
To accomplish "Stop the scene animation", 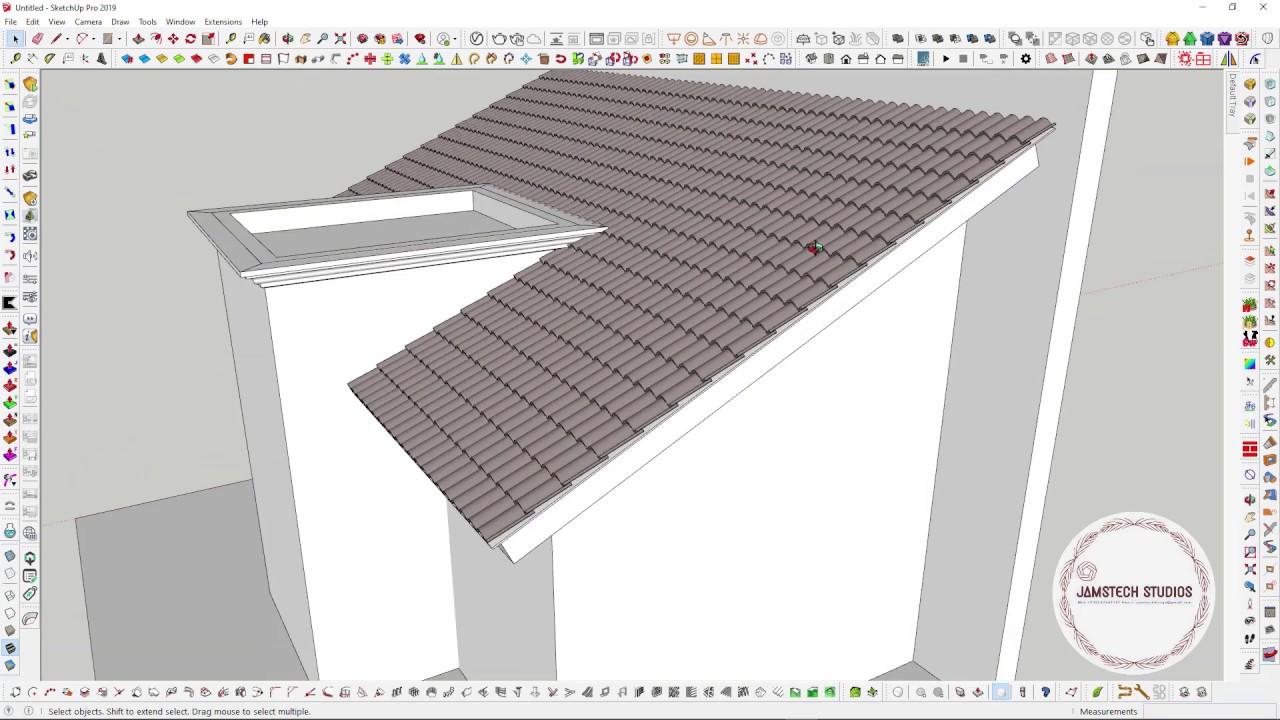I will pos(963,59).
